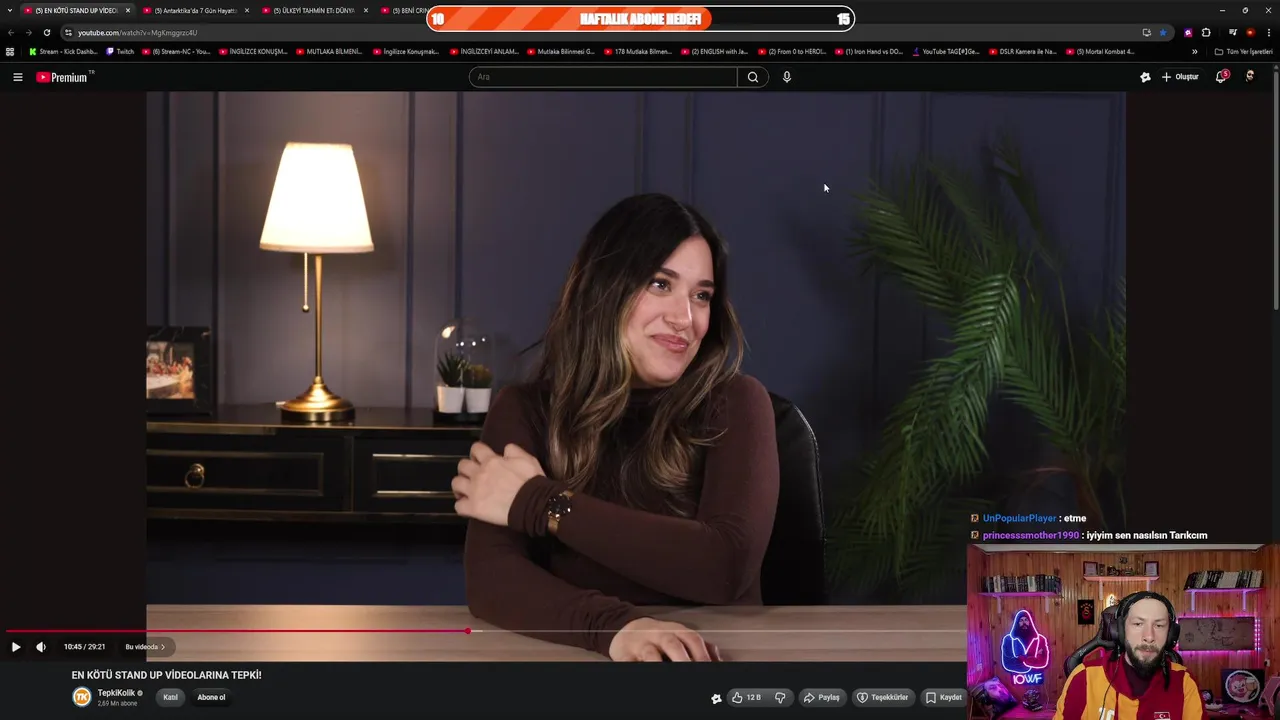
Task: Open '(2) ENGLISH with Ja...' bookmark
Action: click(714, 51)
